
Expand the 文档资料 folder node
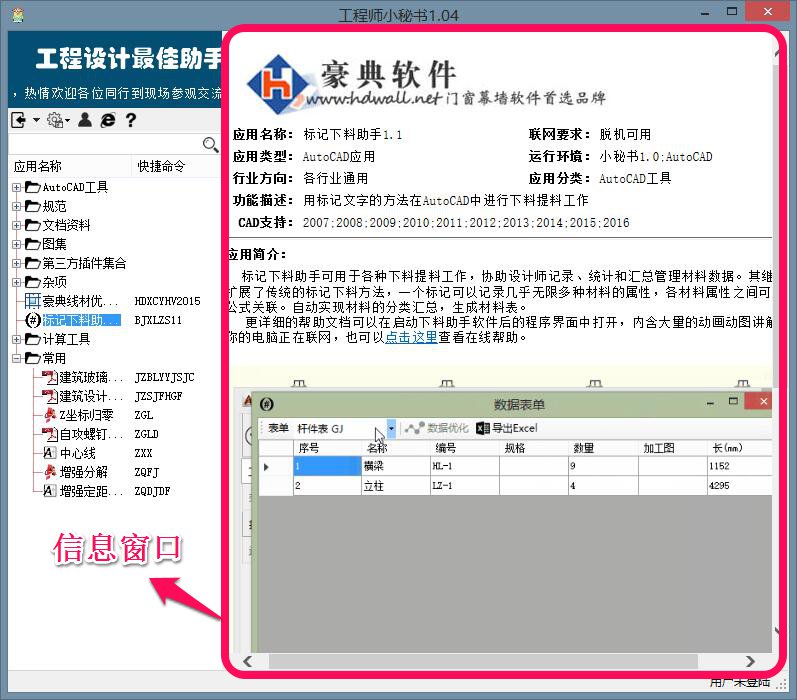16,225
